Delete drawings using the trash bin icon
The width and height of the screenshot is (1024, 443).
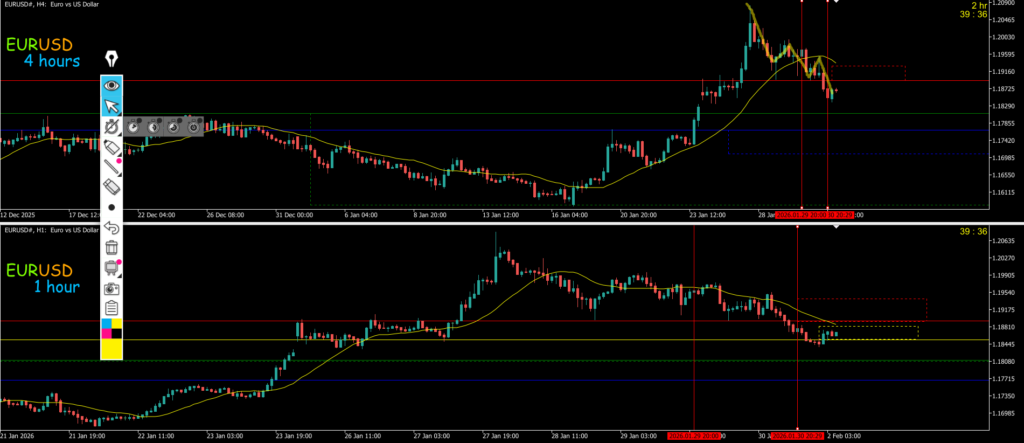(x=112, y=247)
